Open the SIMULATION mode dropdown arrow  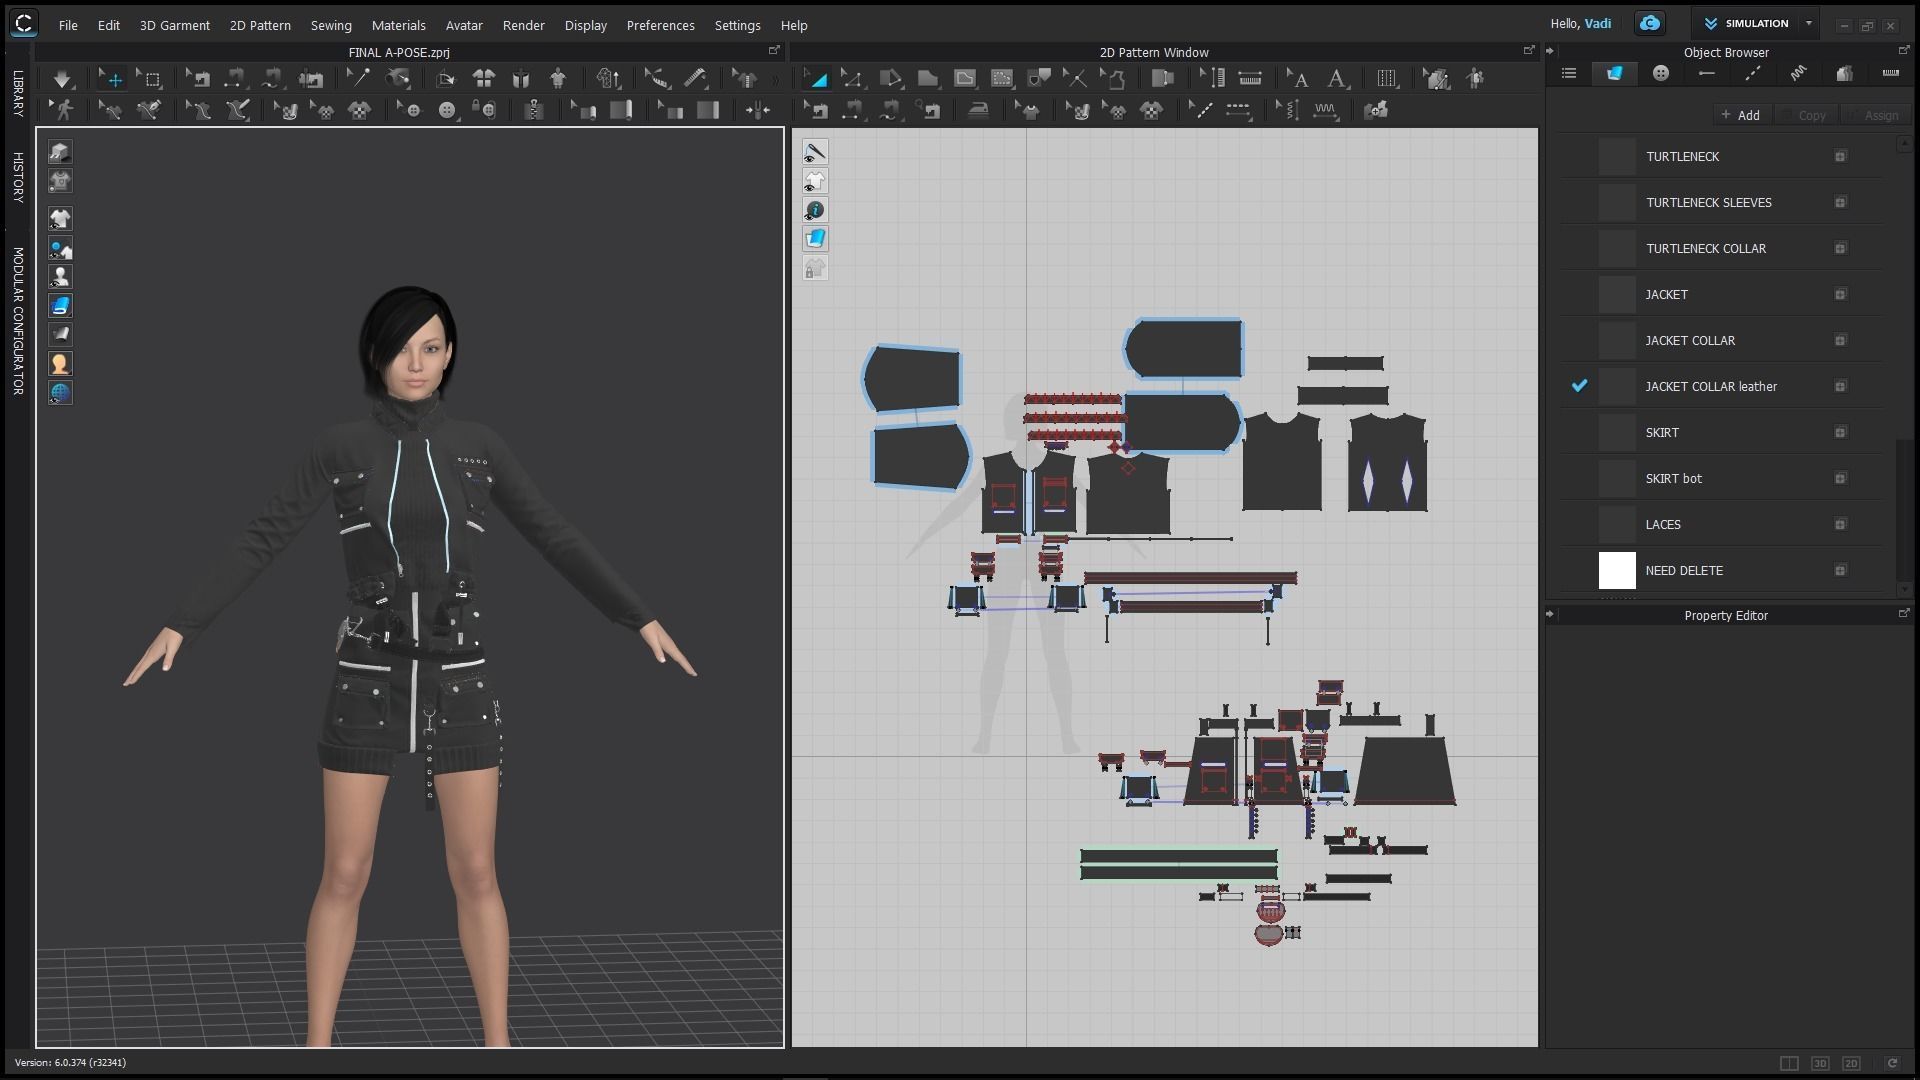[1808, 23]
